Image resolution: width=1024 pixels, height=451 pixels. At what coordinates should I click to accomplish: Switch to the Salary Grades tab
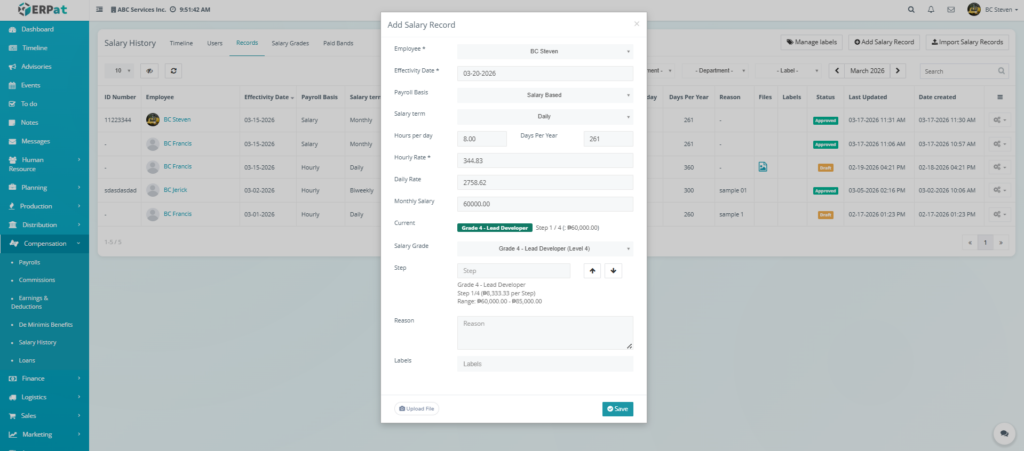pyautogui.click(x=290, y=44)
